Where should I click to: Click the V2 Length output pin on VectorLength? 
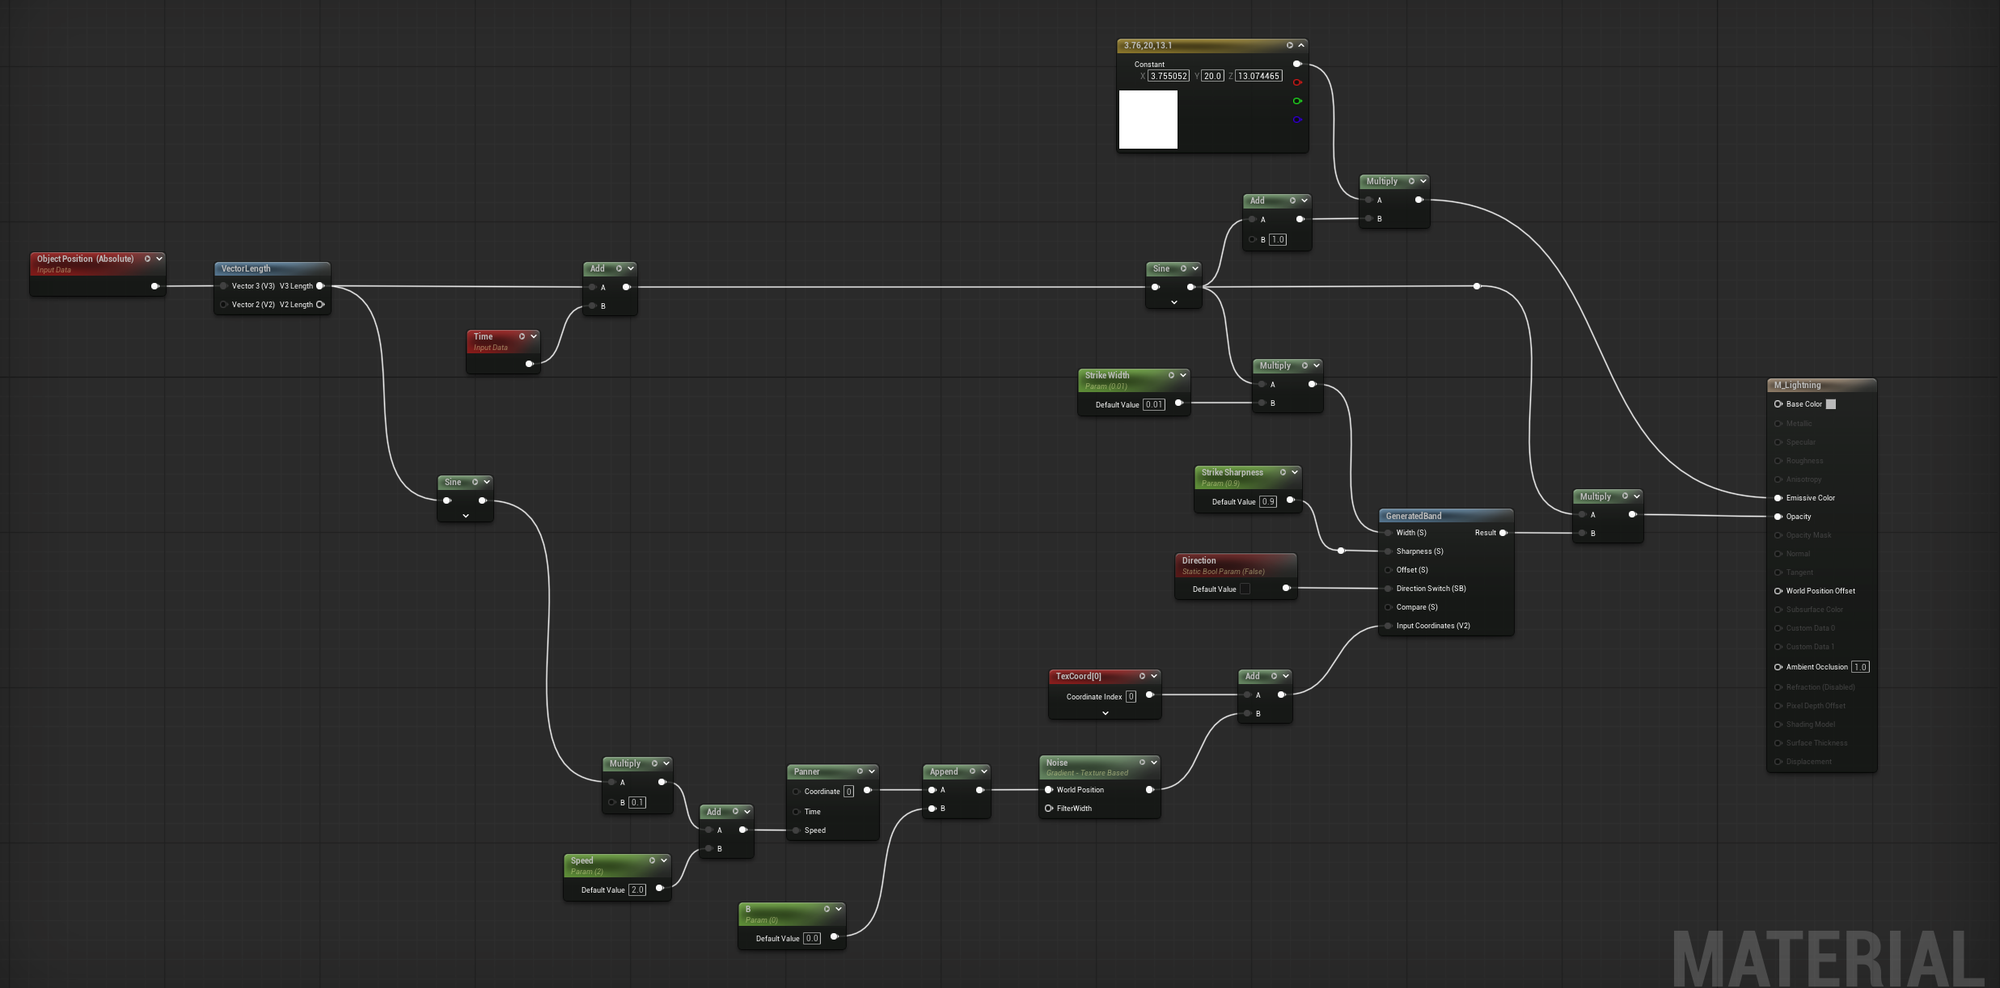(x=320, y=305)
